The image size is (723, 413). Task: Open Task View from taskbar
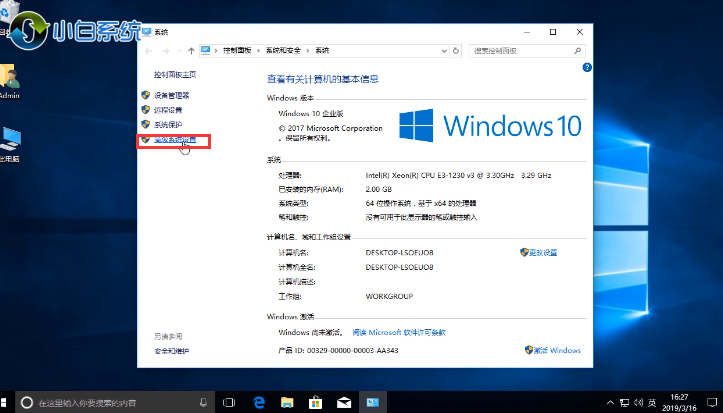point(229,402)
